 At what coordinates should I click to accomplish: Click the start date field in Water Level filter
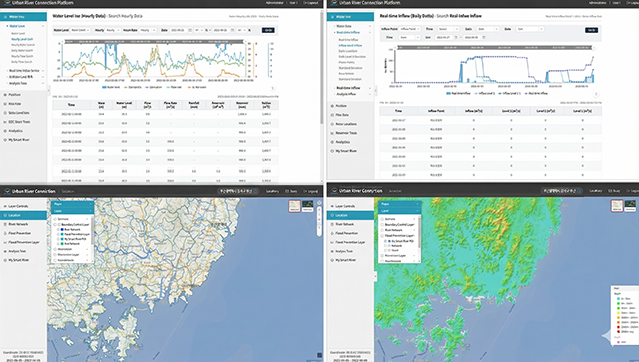[x=178, y=30]
